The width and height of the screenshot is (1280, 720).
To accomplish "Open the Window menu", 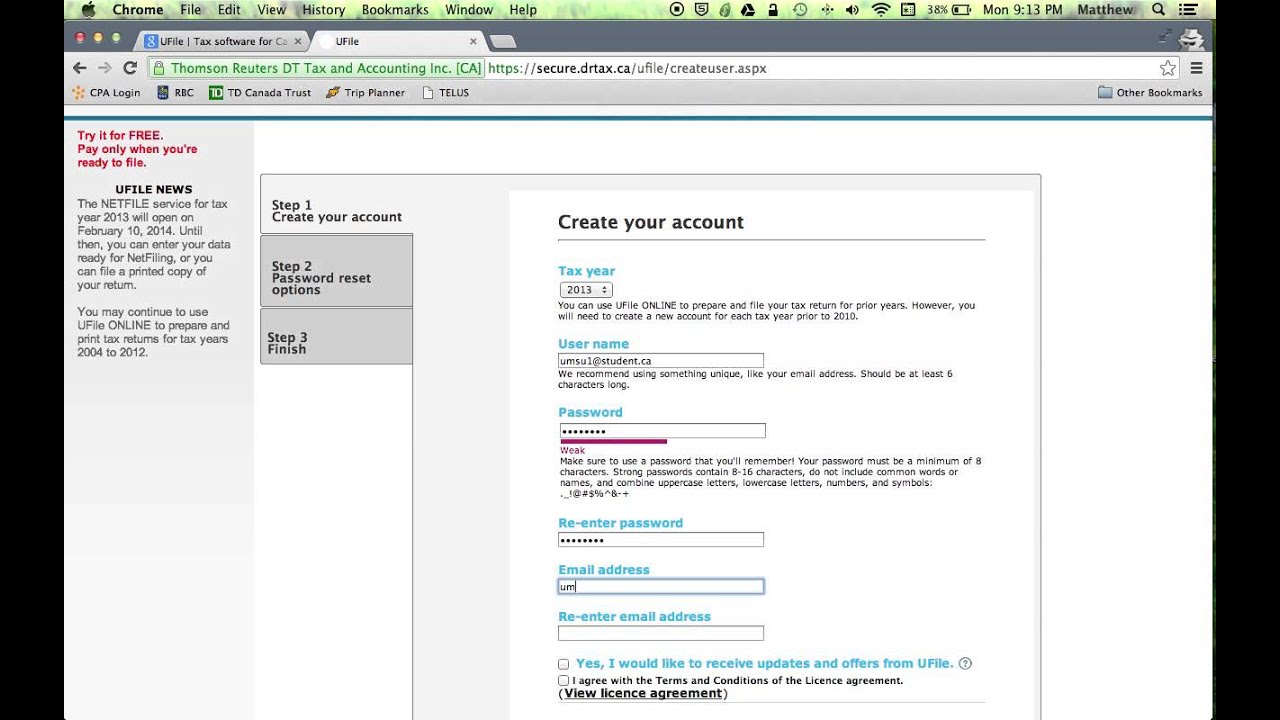I will (x=469, y=10).
